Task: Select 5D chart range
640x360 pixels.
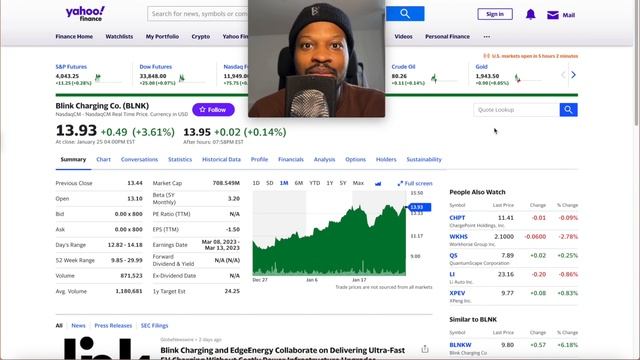Action: pos(269,183)
